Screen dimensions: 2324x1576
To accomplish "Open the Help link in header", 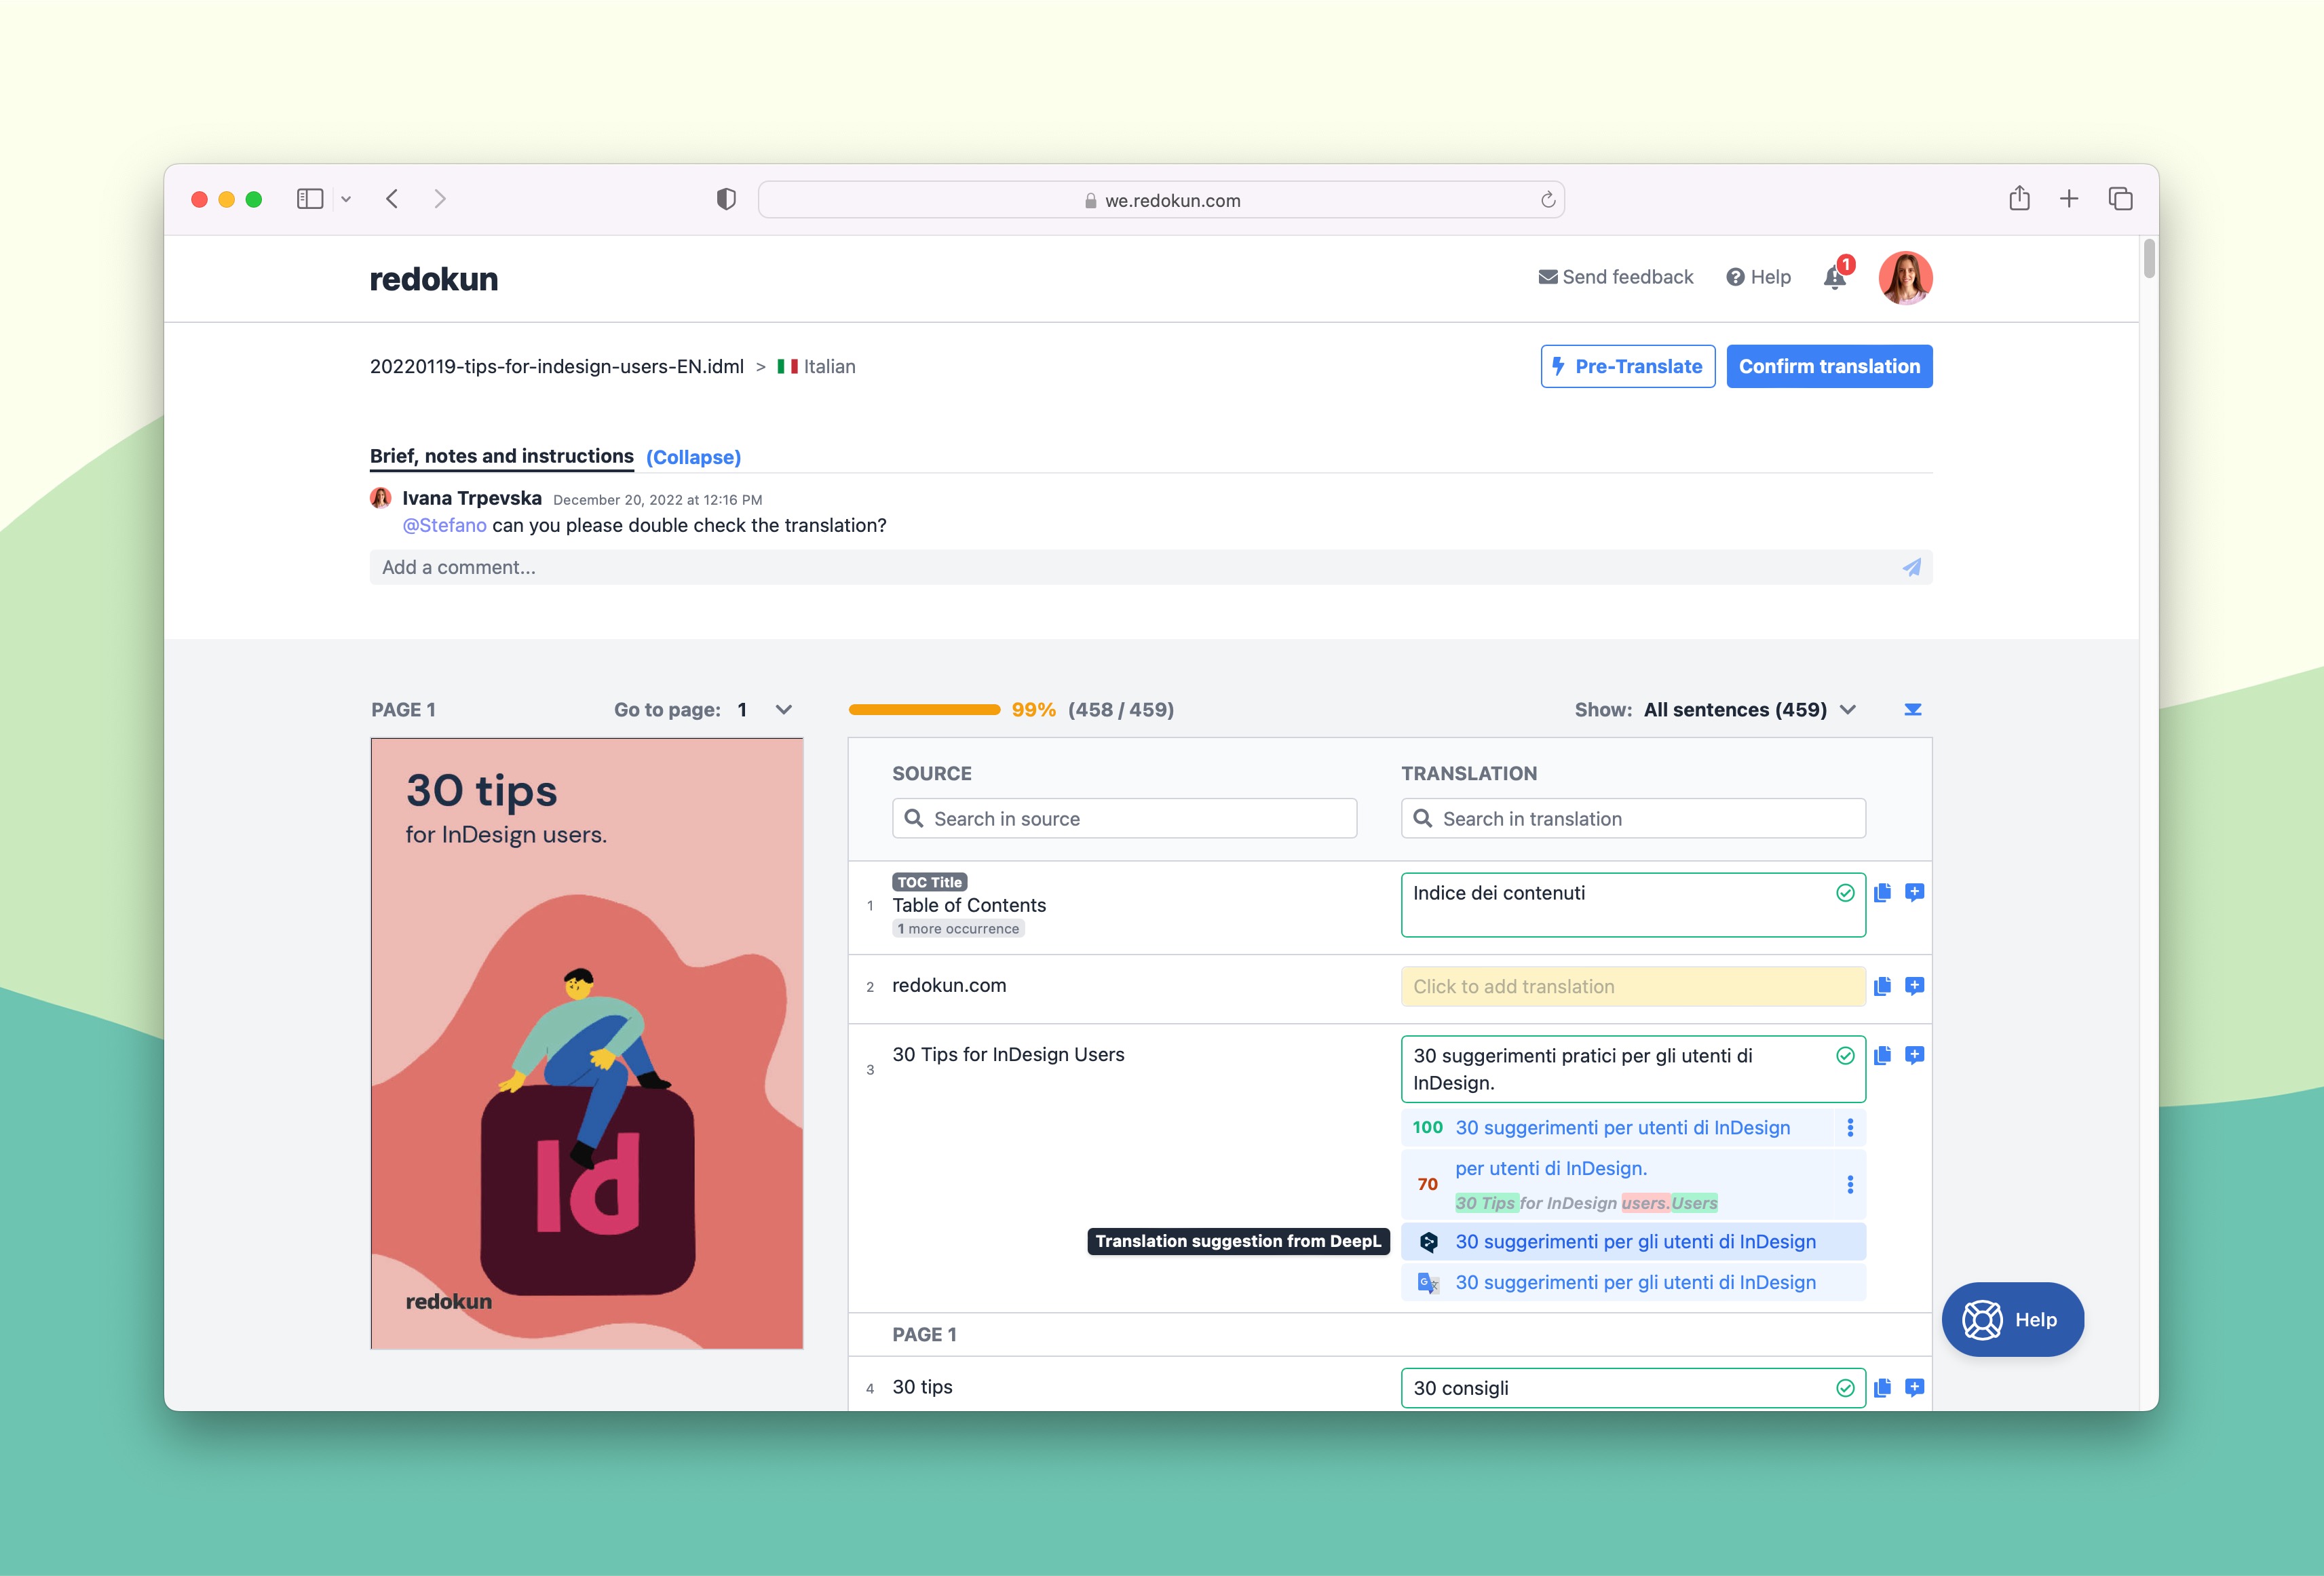I will click(x=1758, y=277).
